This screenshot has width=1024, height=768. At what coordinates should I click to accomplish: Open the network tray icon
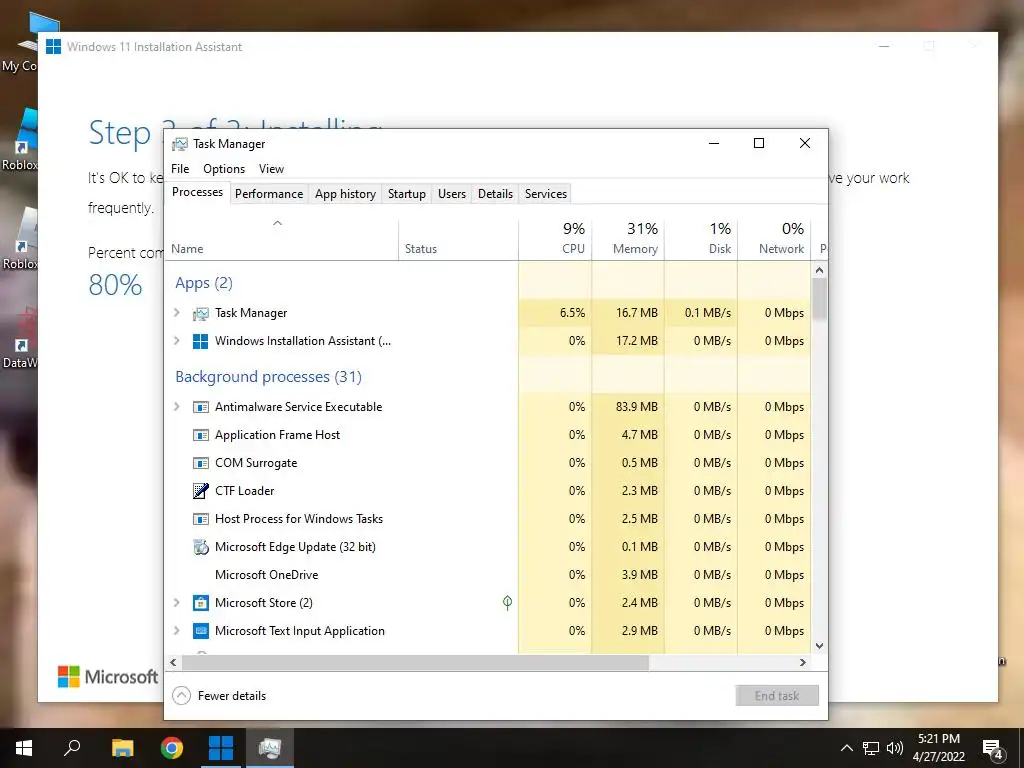(871, 748)
